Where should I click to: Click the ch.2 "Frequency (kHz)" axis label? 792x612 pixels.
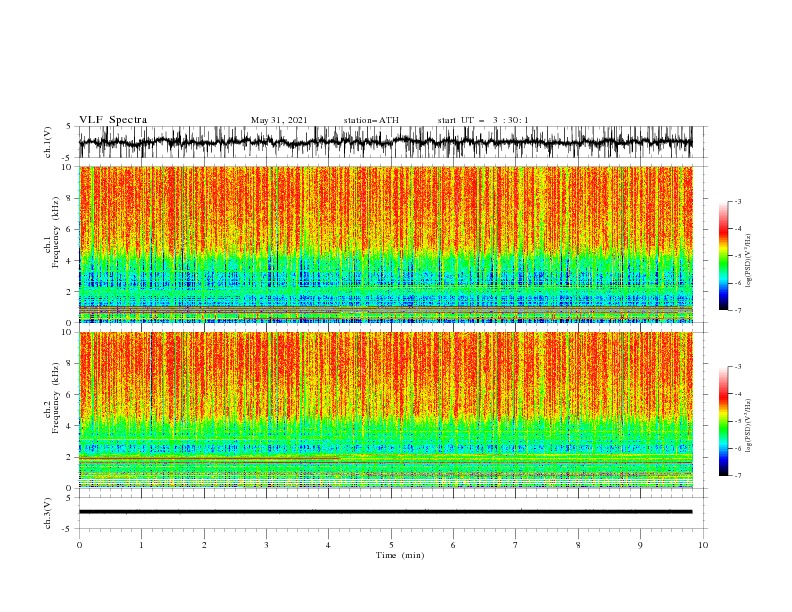coord(56,398)
